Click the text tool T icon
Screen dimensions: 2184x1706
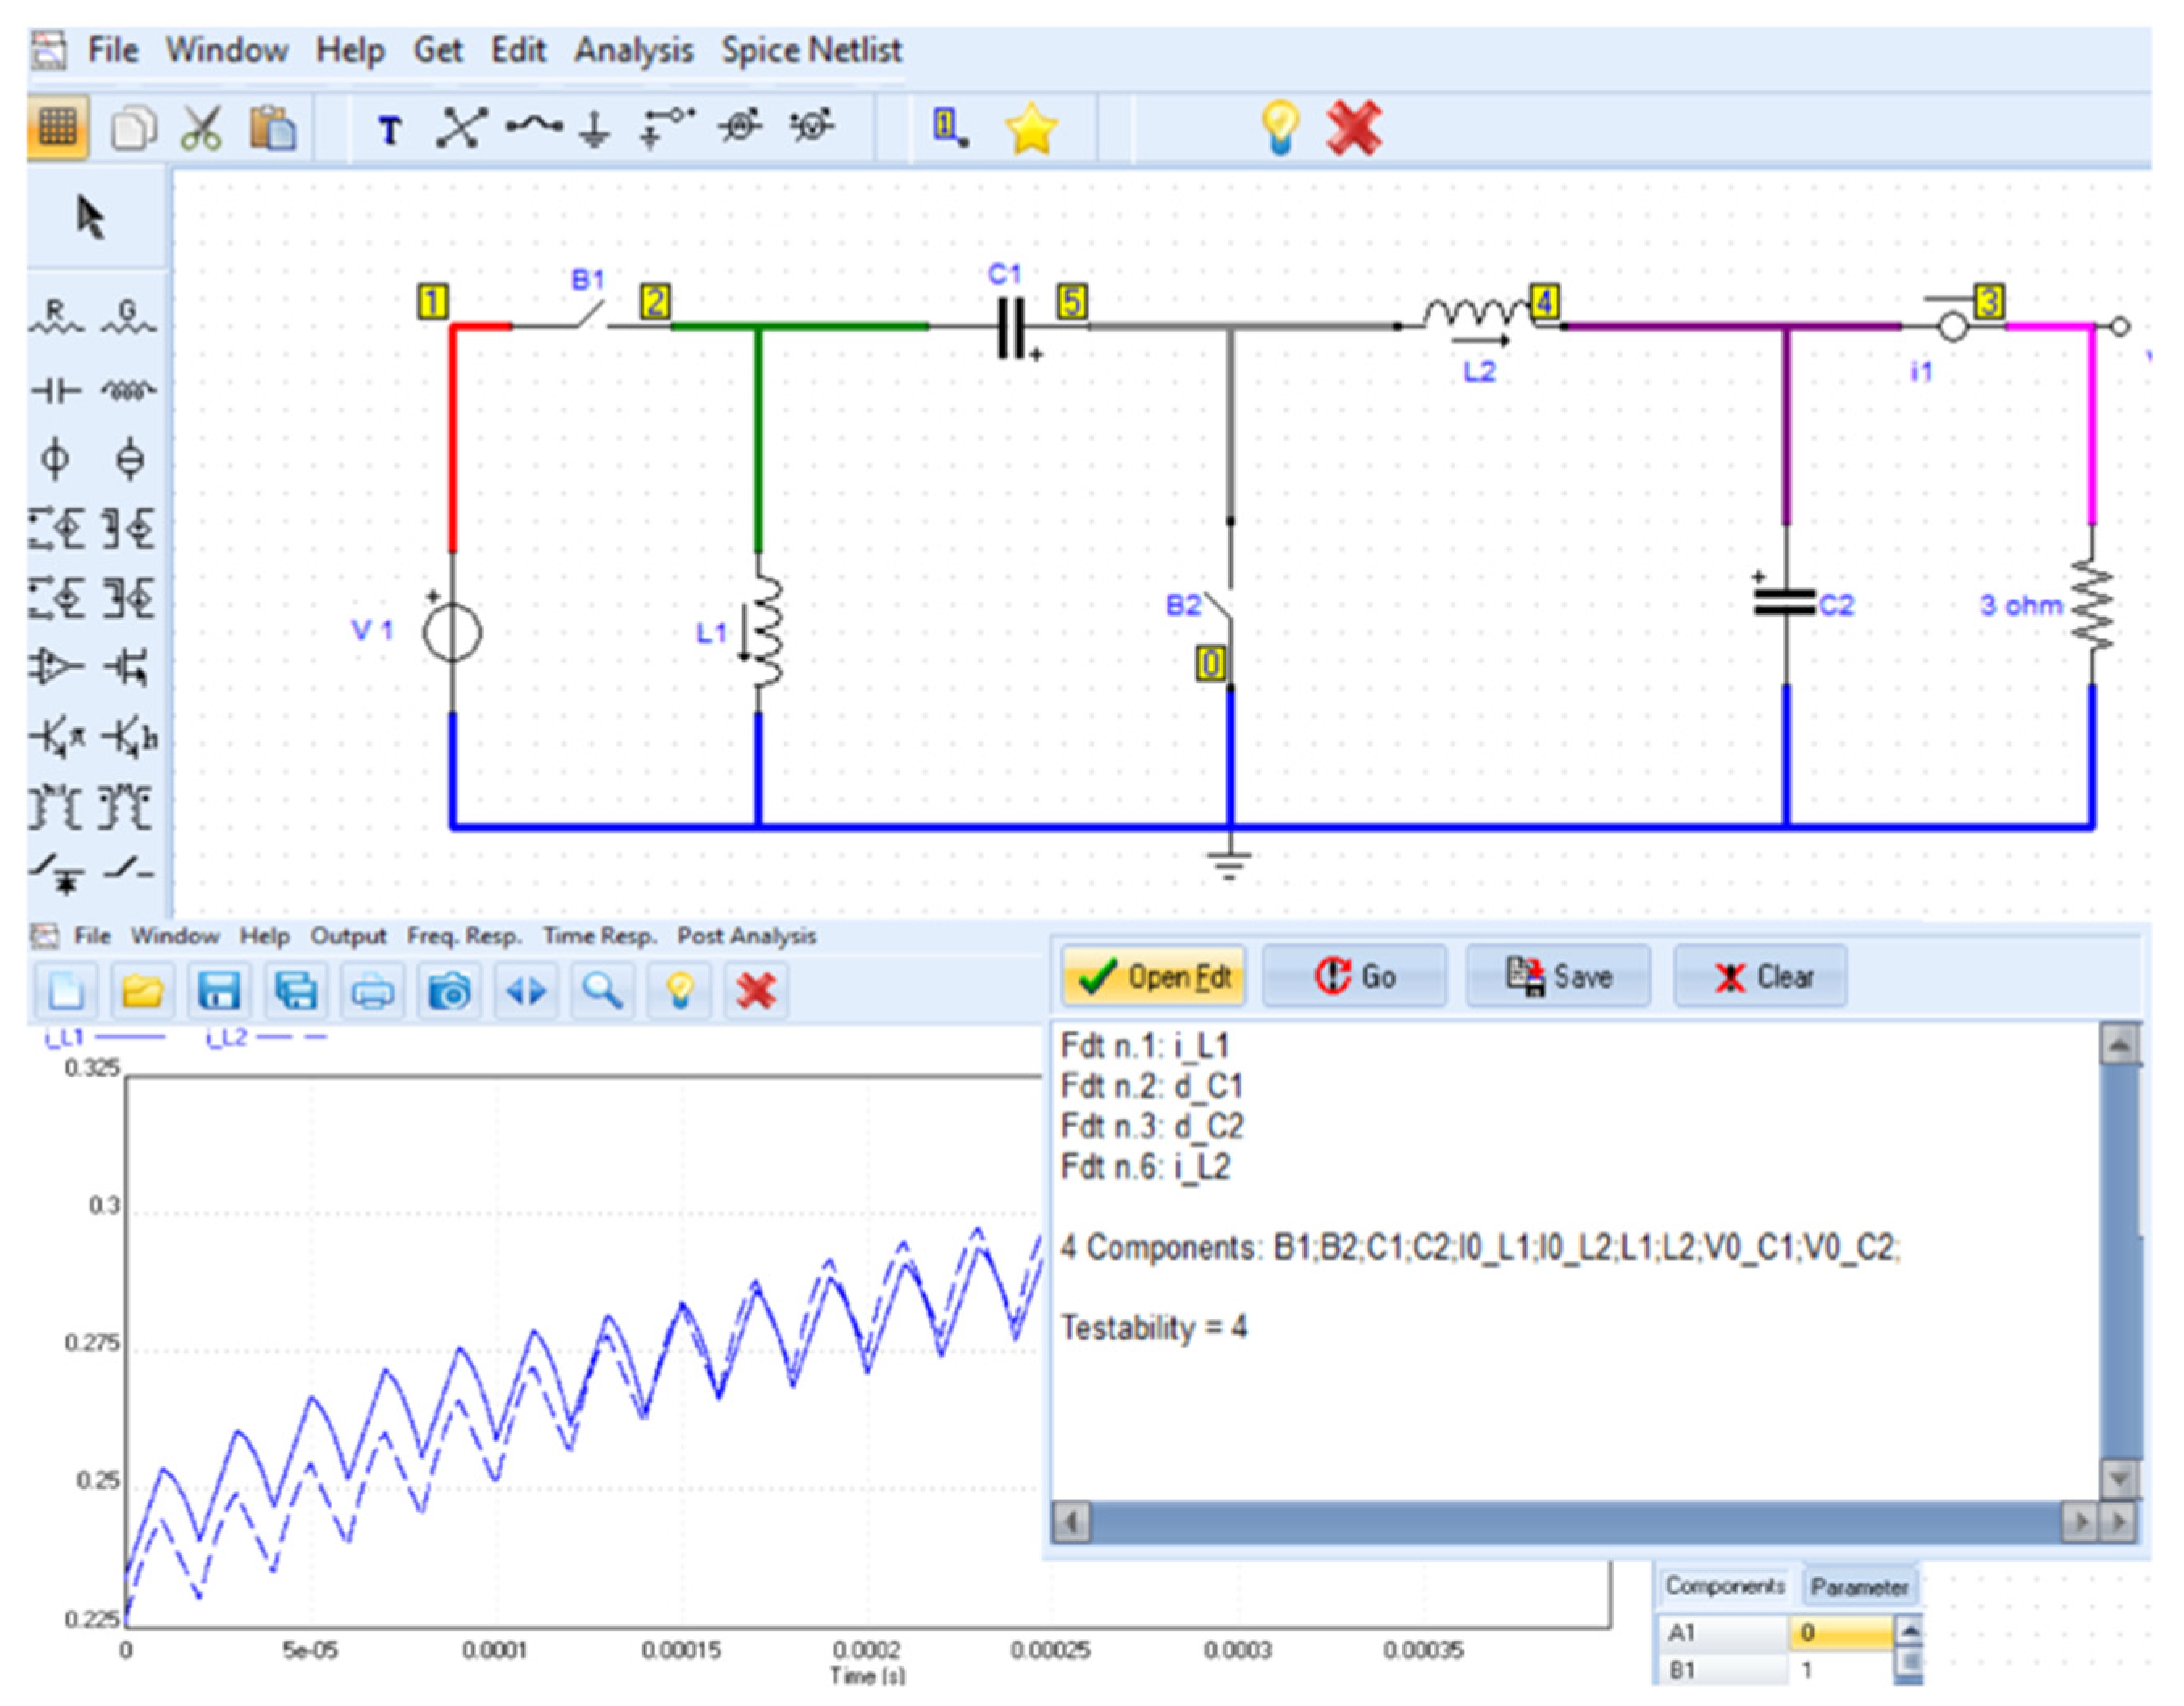pyautogui.click(x=390, y=130)
